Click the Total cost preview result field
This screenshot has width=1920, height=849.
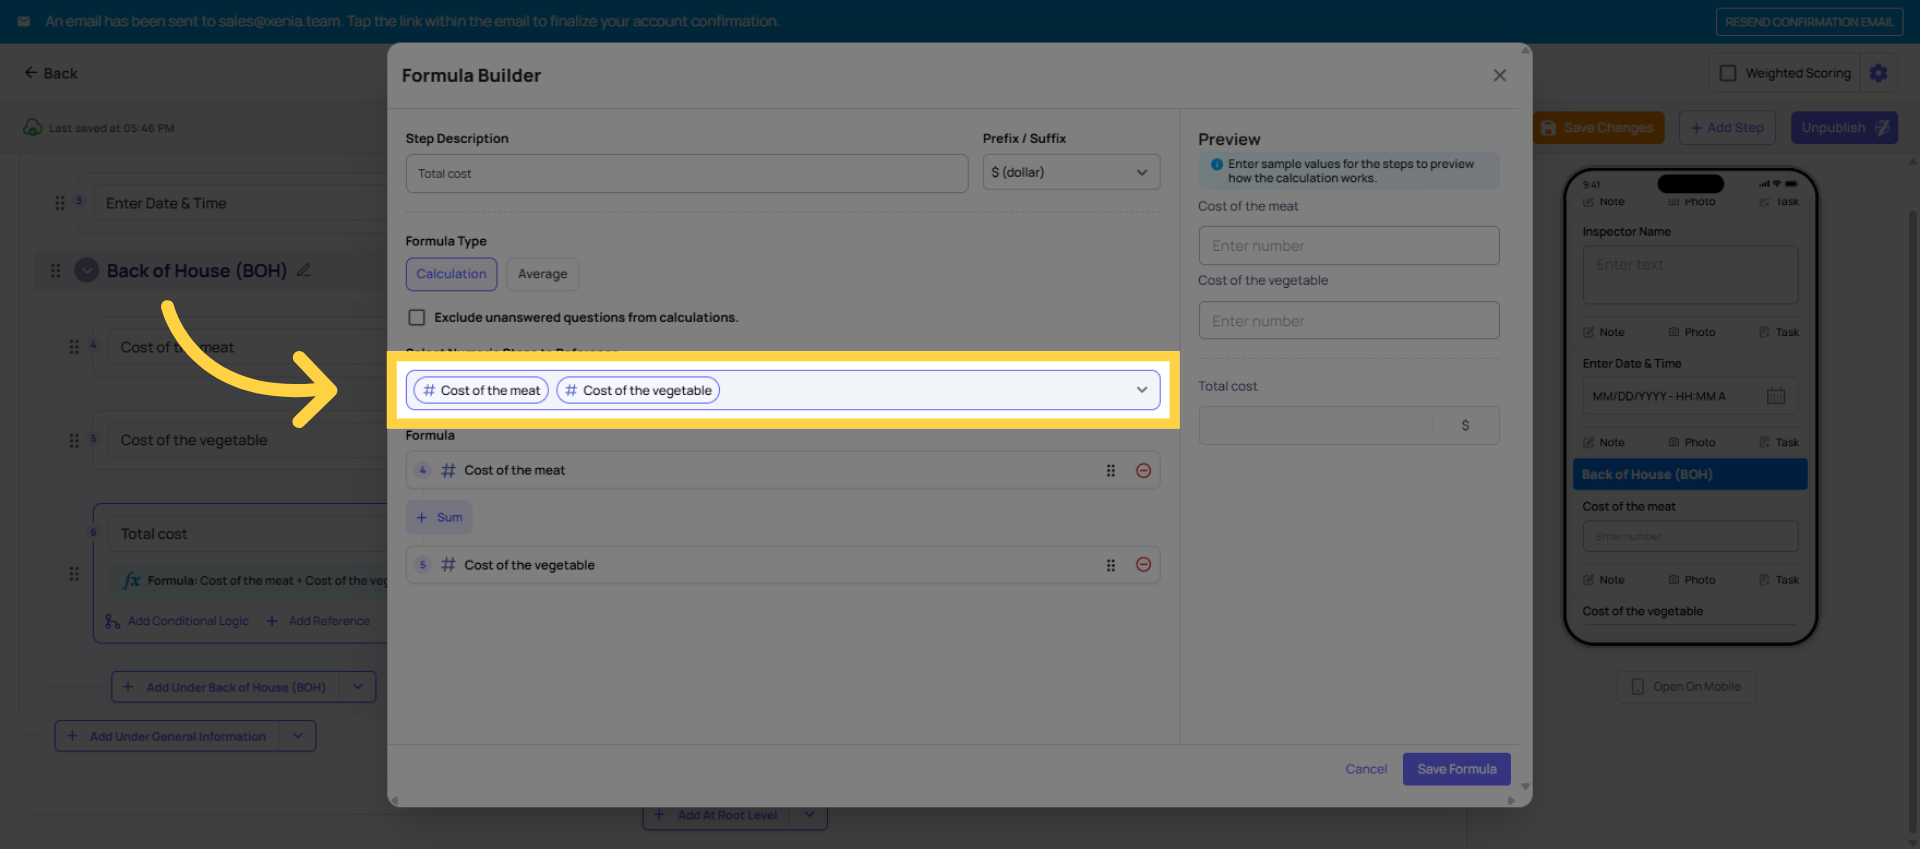tap(1348, 425)
